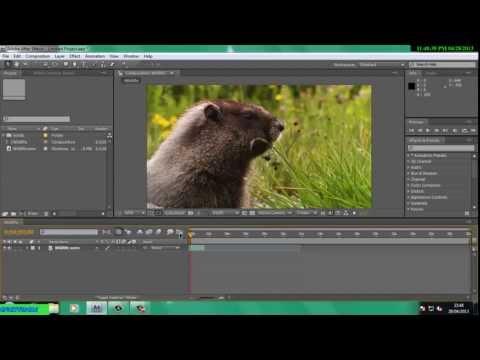
Task: Toggle the Wildlife layer video eye switch
Action: point(5,248)
